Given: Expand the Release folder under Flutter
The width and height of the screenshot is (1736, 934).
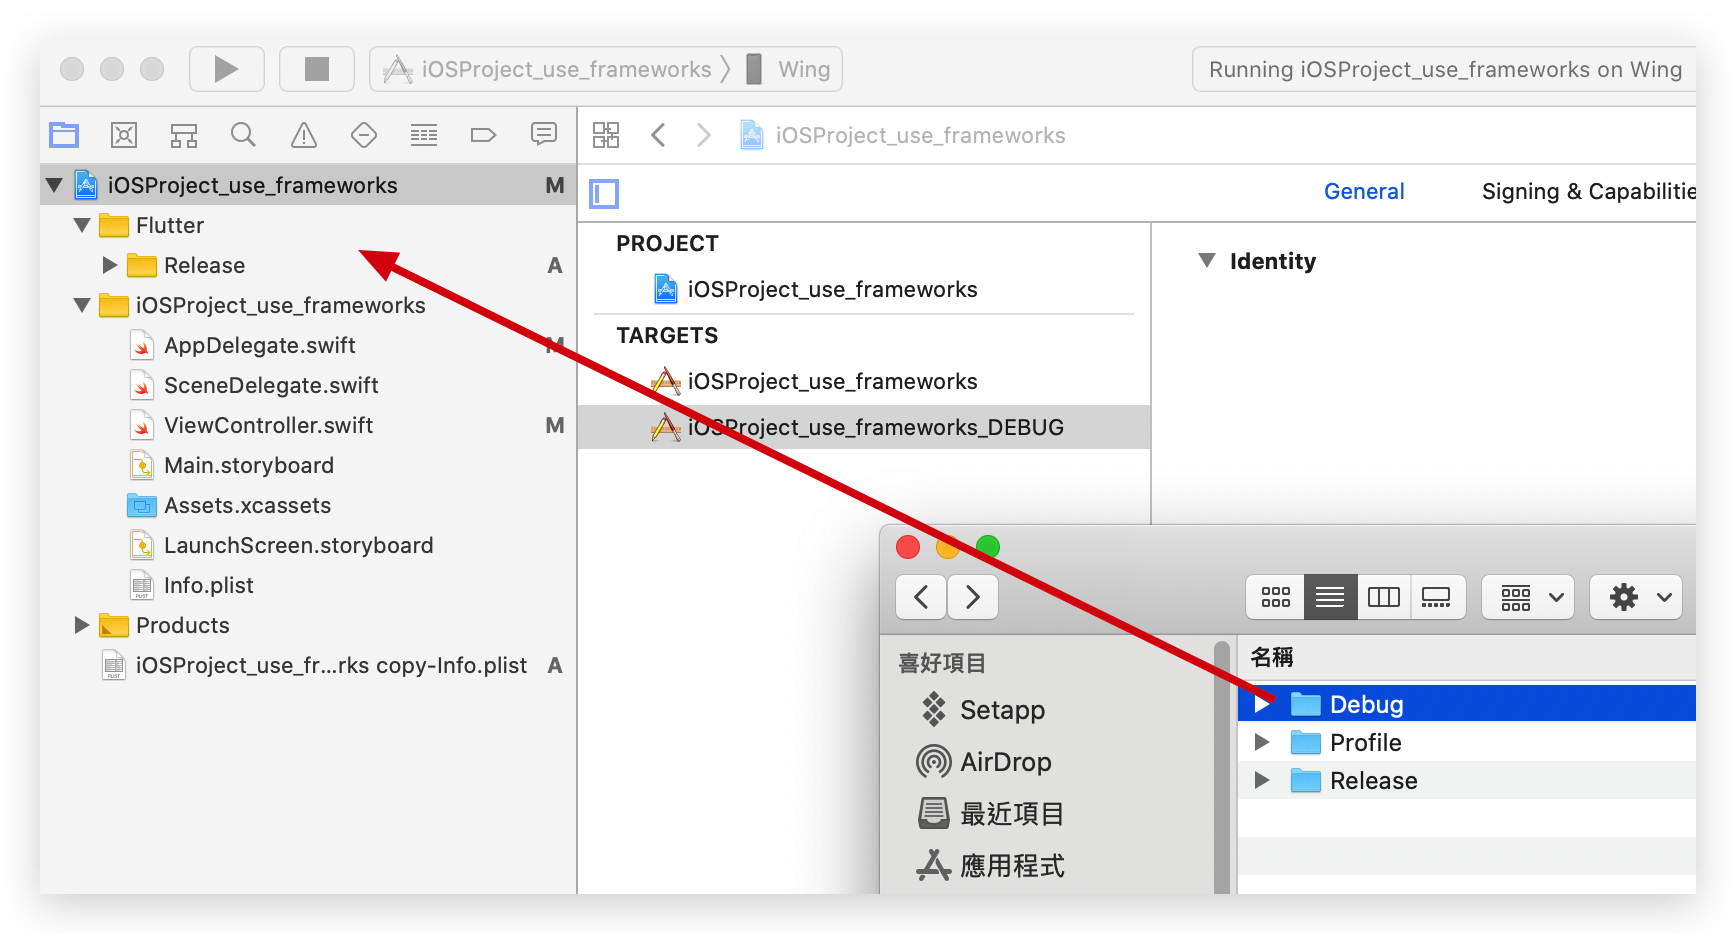Looking at the screenshot, I should pos(110,265).
